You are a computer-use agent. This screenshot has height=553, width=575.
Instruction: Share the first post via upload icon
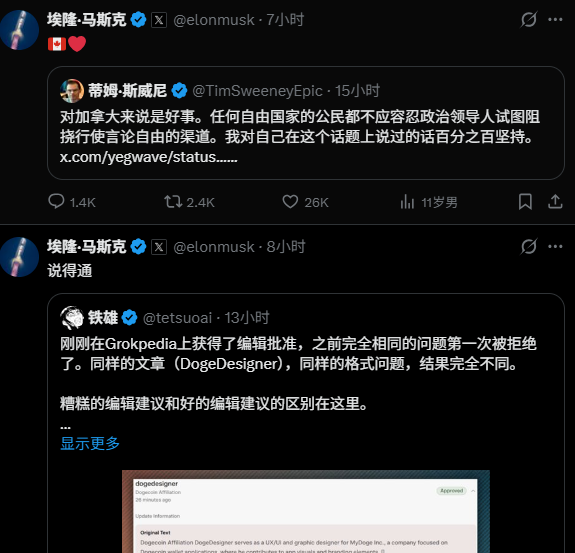point(555,201)
